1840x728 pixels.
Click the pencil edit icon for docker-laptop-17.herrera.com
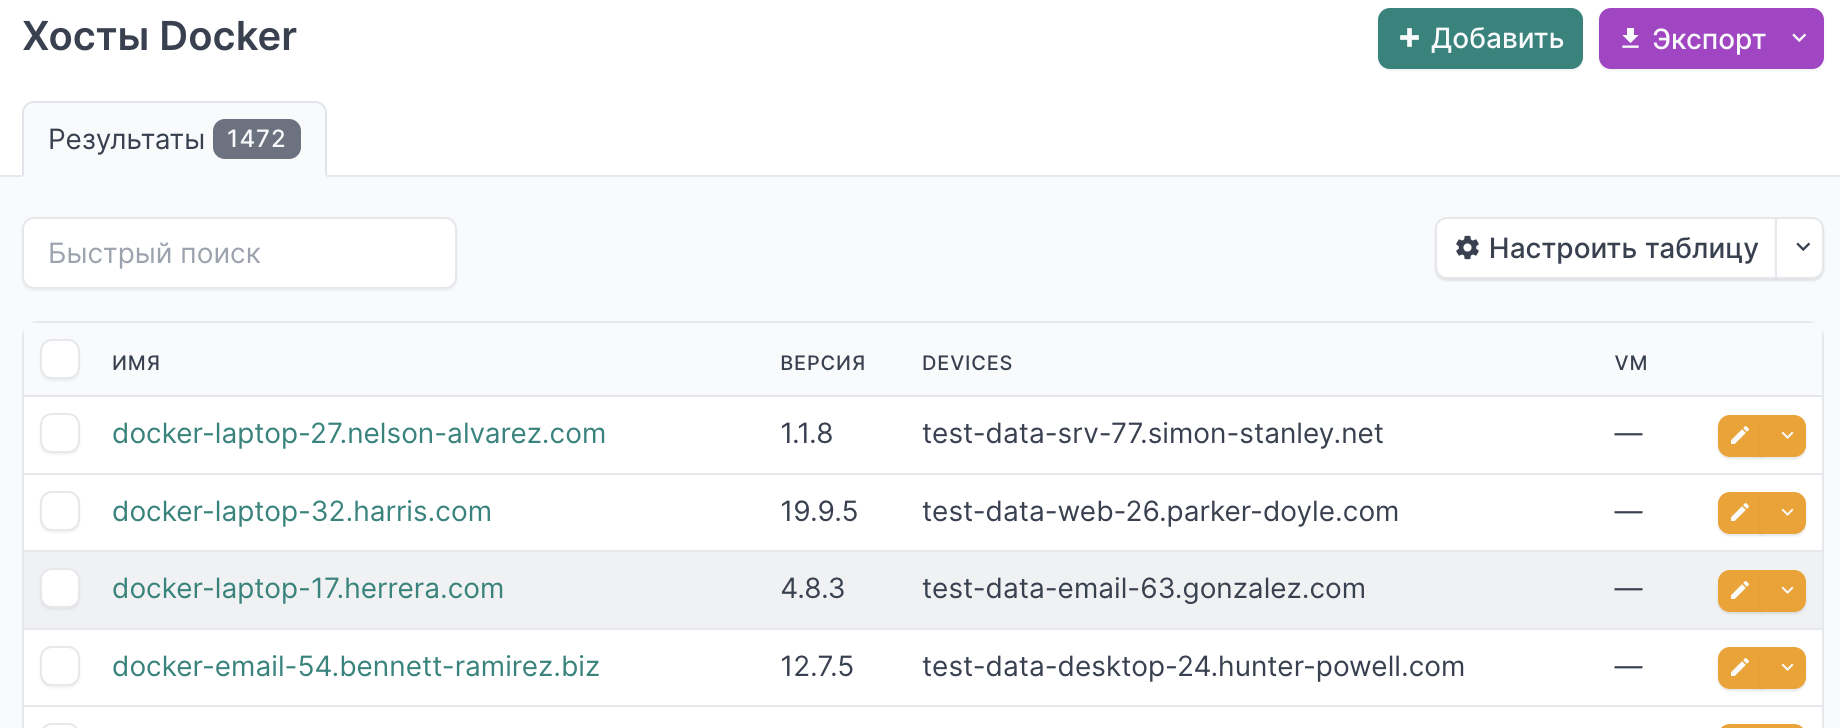[1740, 590]
